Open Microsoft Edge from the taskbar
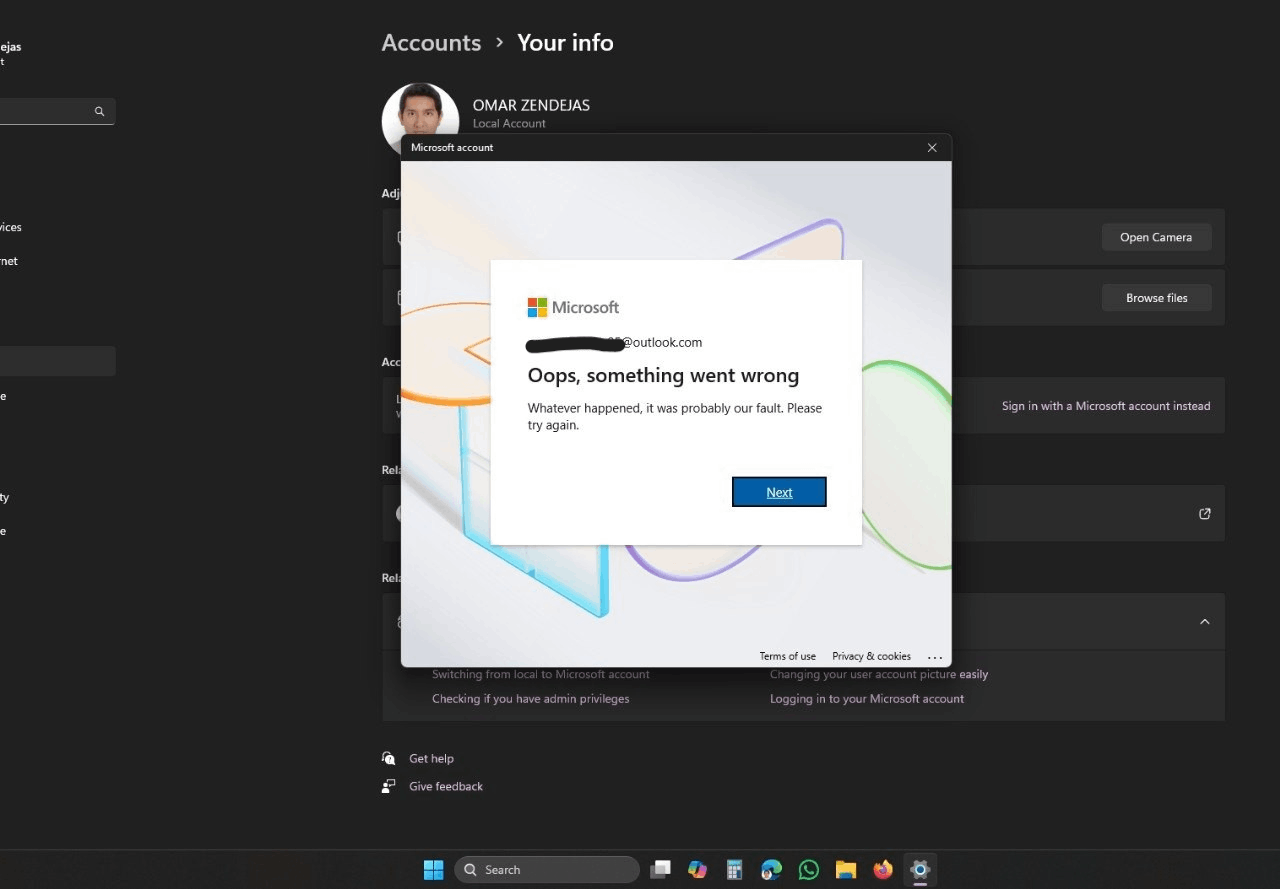Viewport: 1280px width, 889px height. [771, 870]
